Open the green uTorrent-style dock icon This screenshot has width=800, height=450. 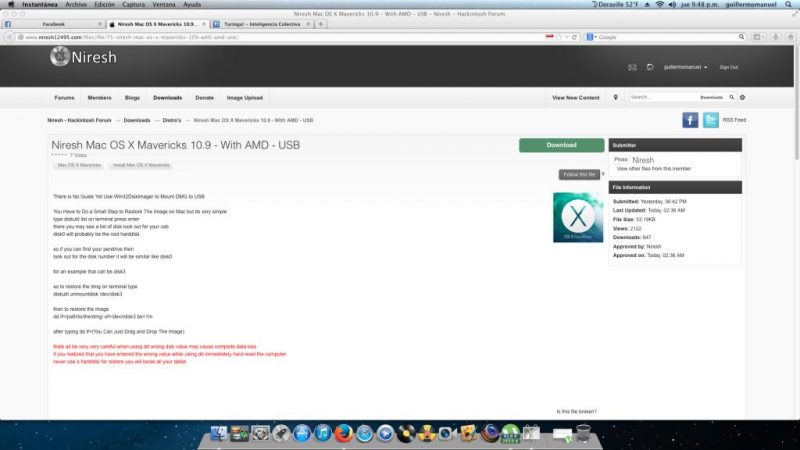pos(510,433)
